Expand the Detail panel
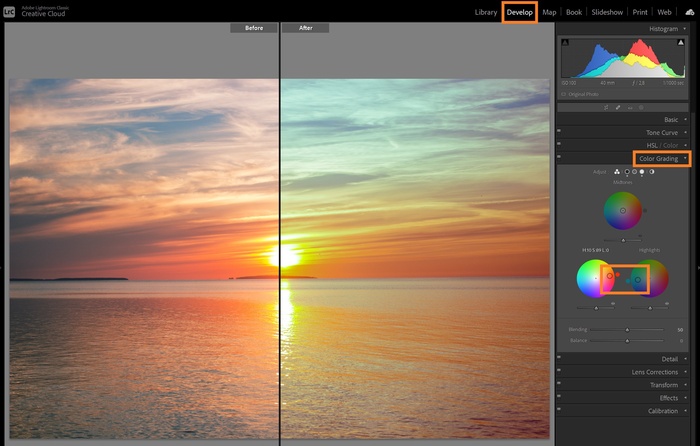The height and width of the screenshot is (446, 700). coord(685,359)
